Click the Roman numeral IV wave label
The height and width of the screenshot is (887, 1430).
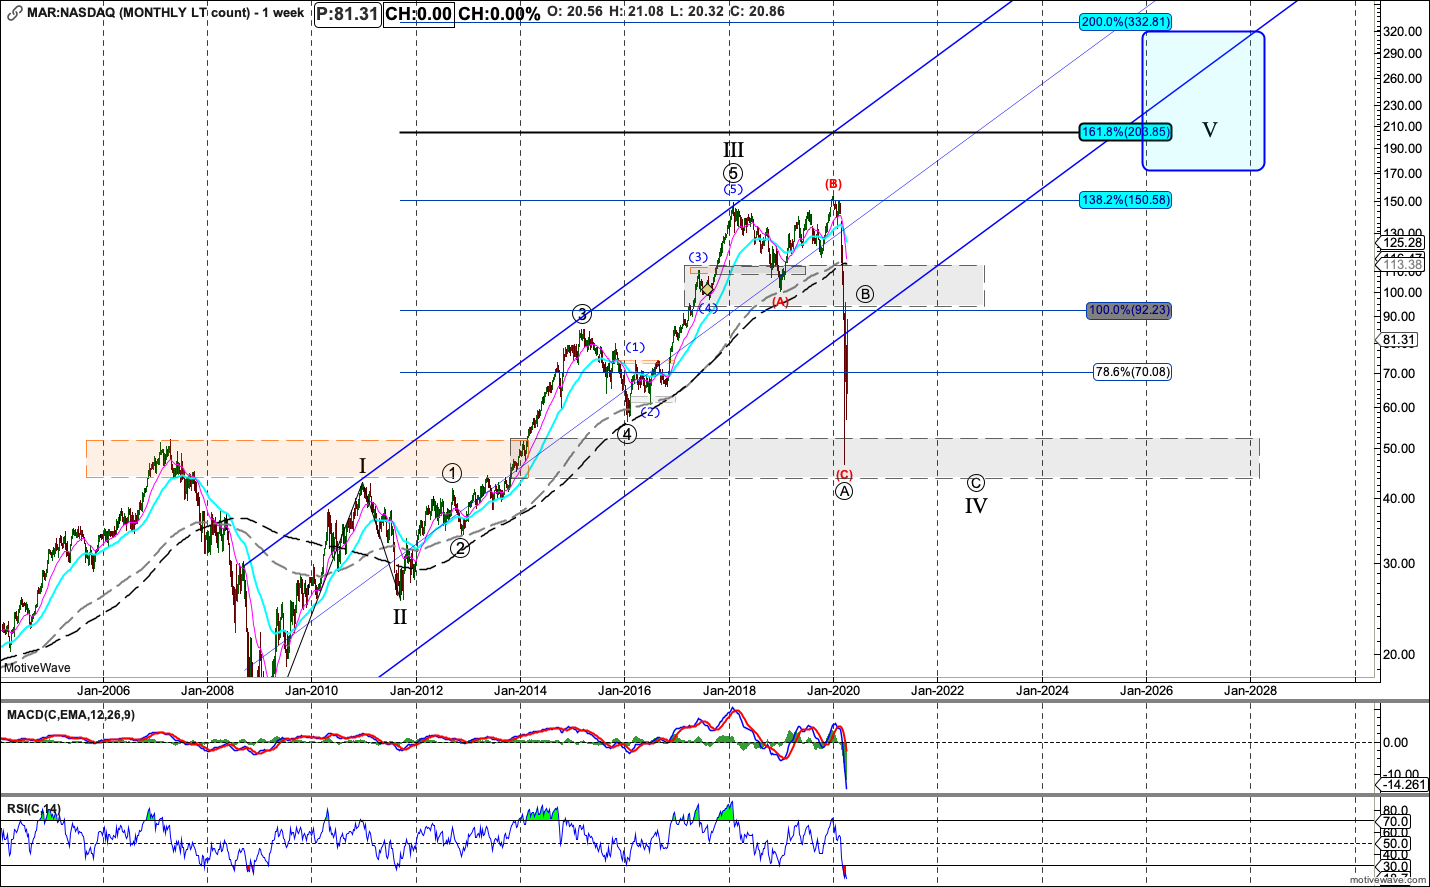coord(976,506)
